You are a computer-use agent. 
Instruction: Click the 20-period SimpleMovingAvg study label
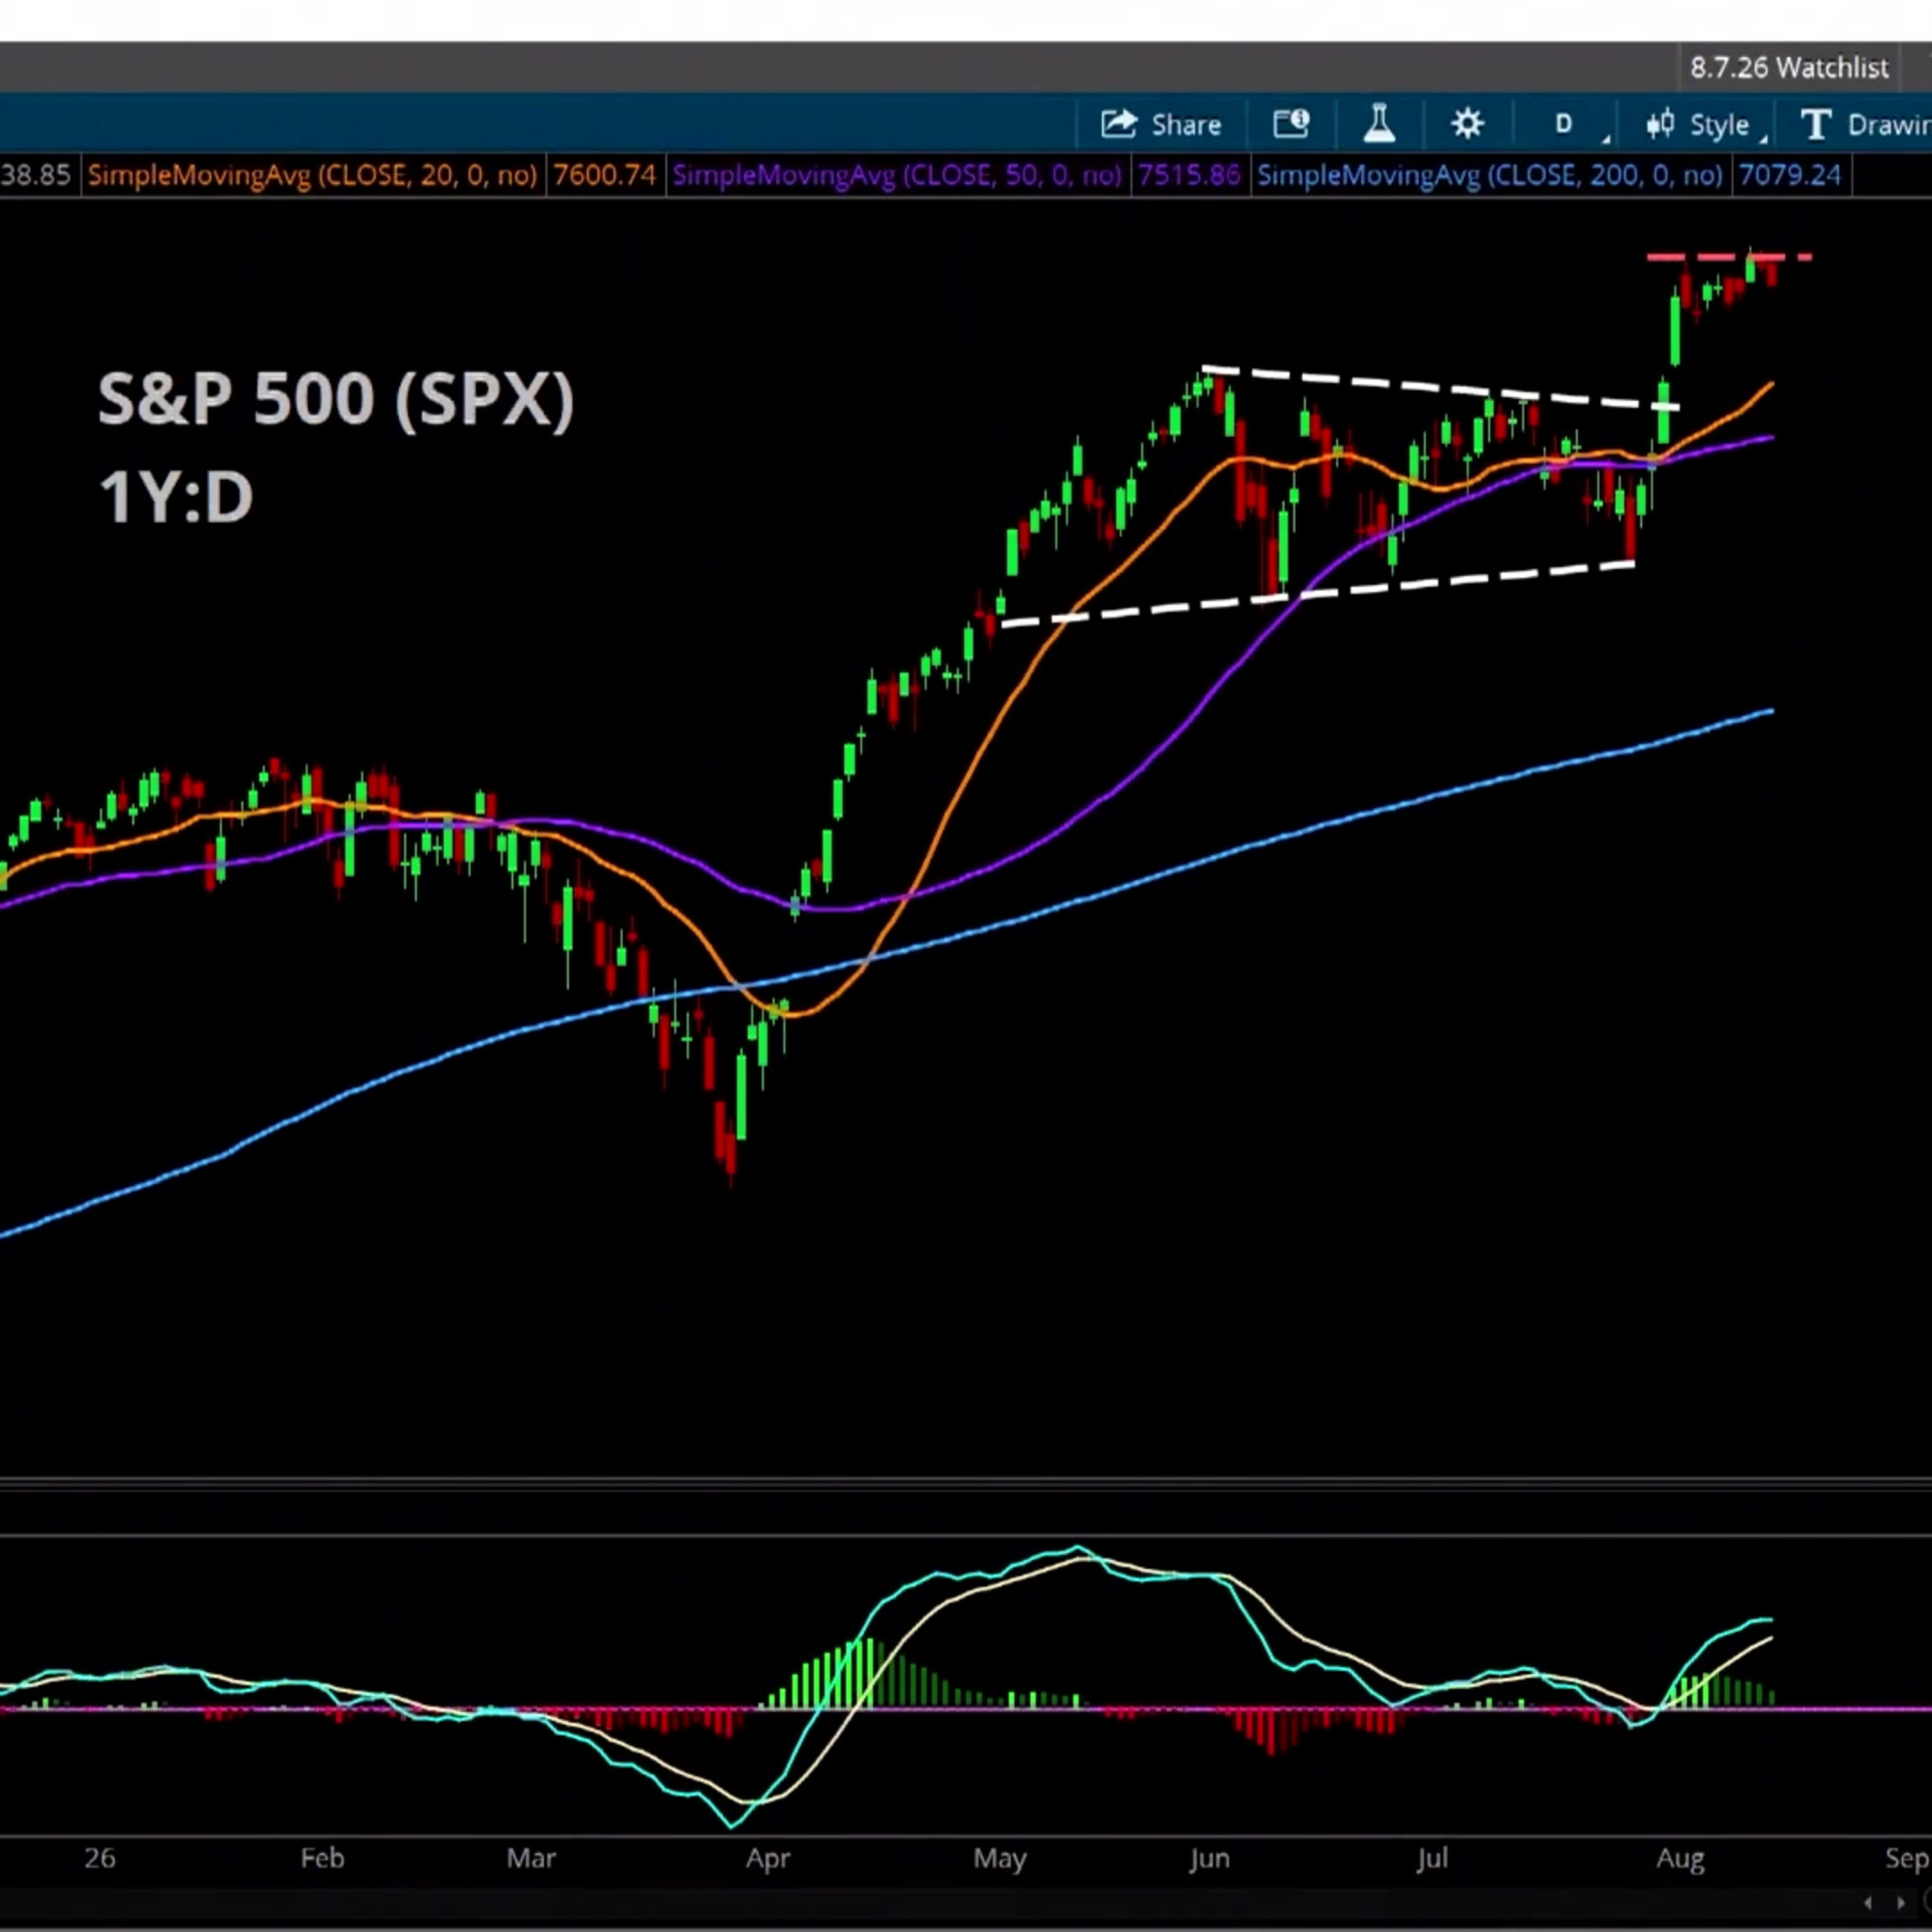(312, 176)
